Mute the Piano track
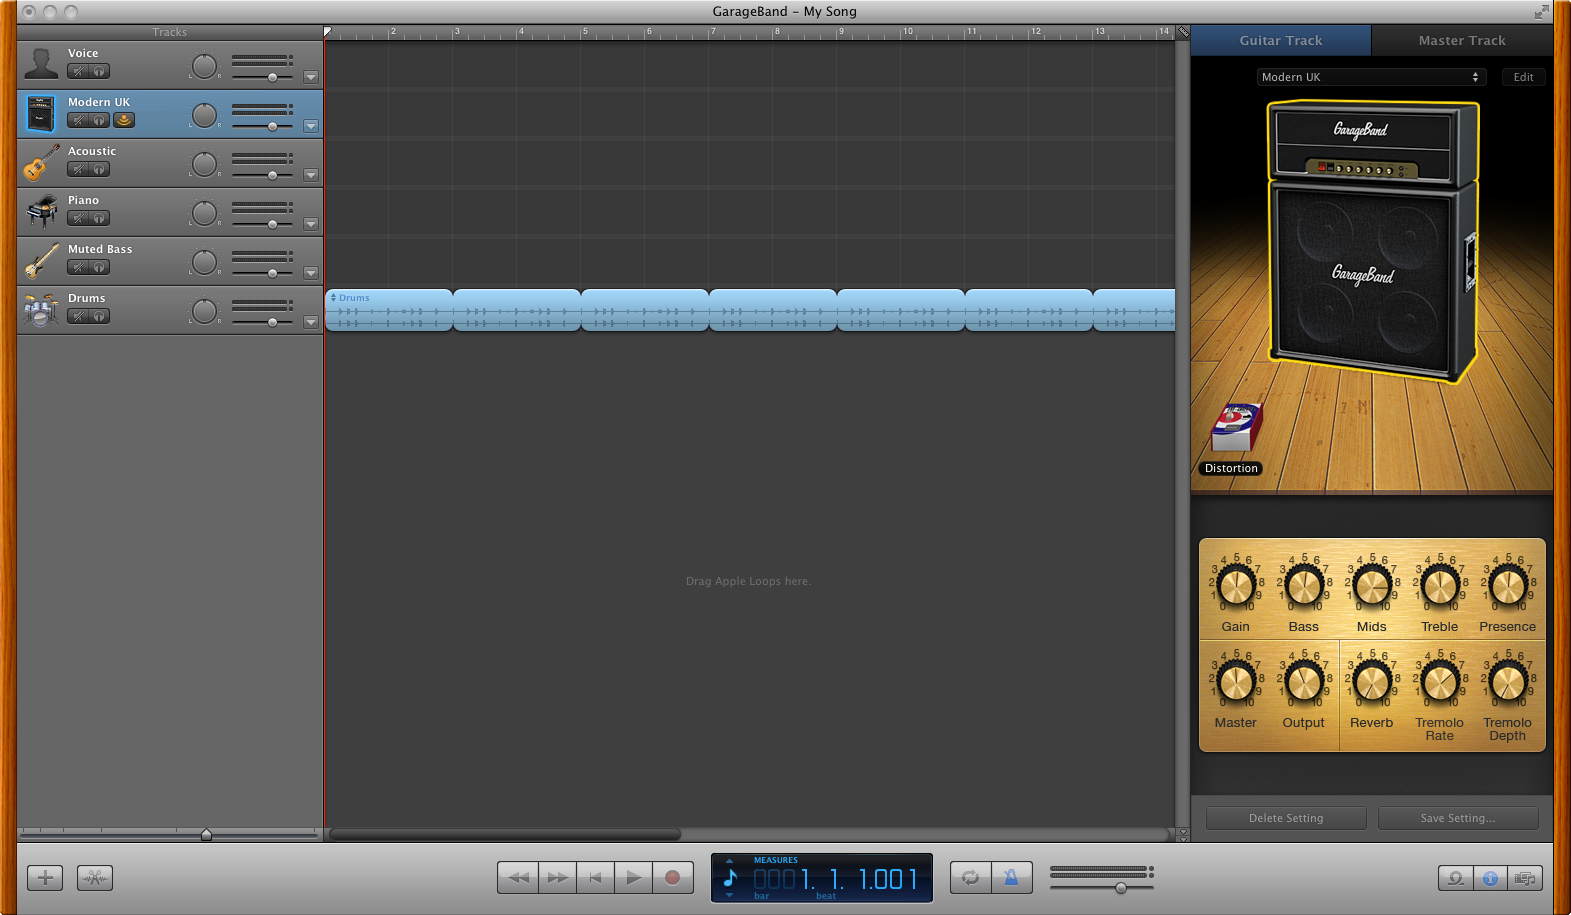 tap(78, 218)
